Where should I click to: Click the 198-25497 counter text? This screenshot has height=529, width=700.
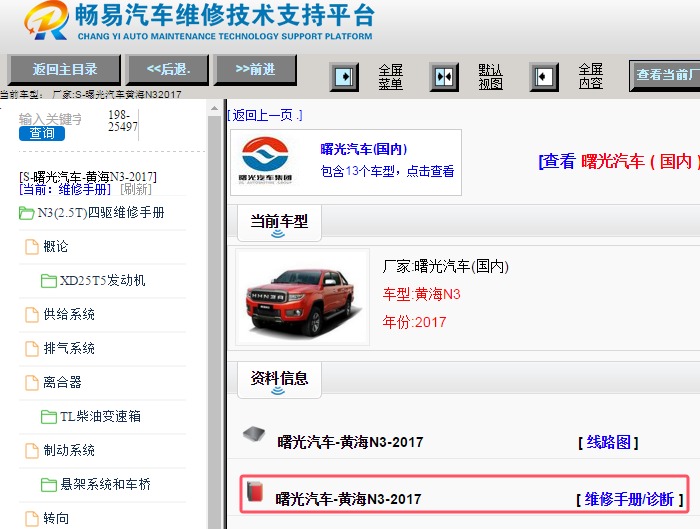[123, 121]
